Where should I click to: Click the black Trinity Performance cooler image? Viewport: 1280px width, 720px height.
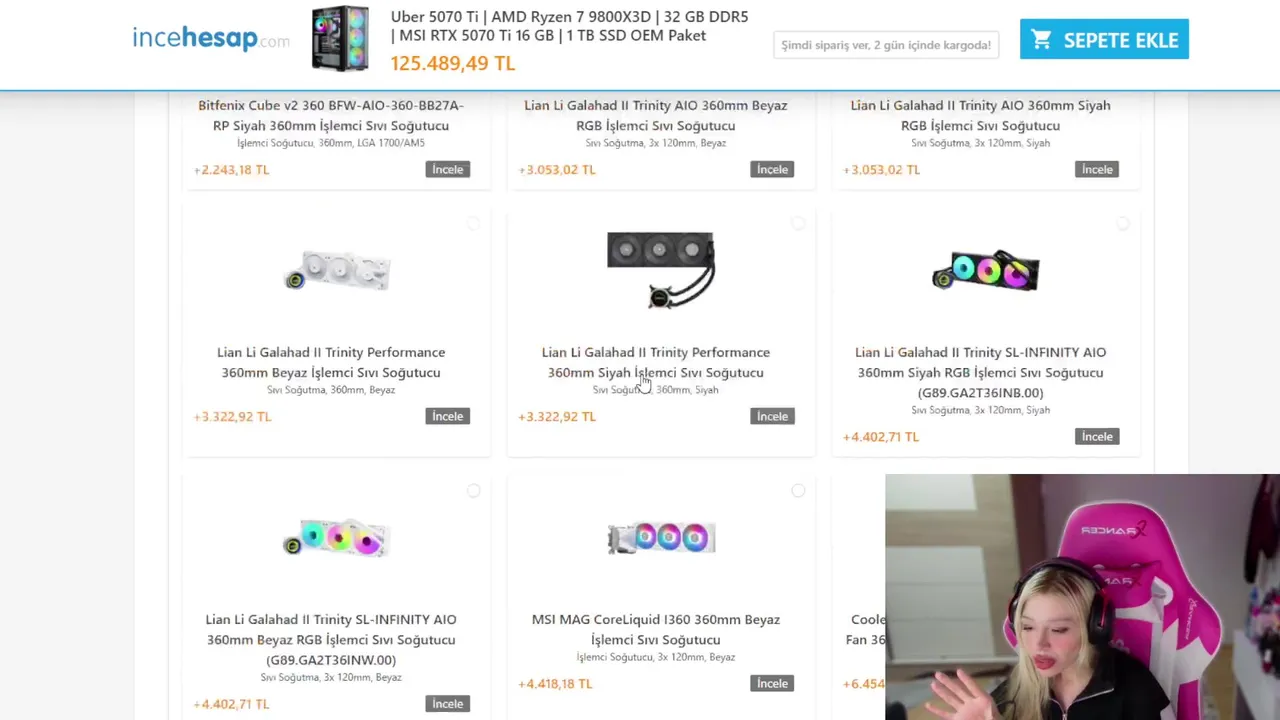point(661,270)
